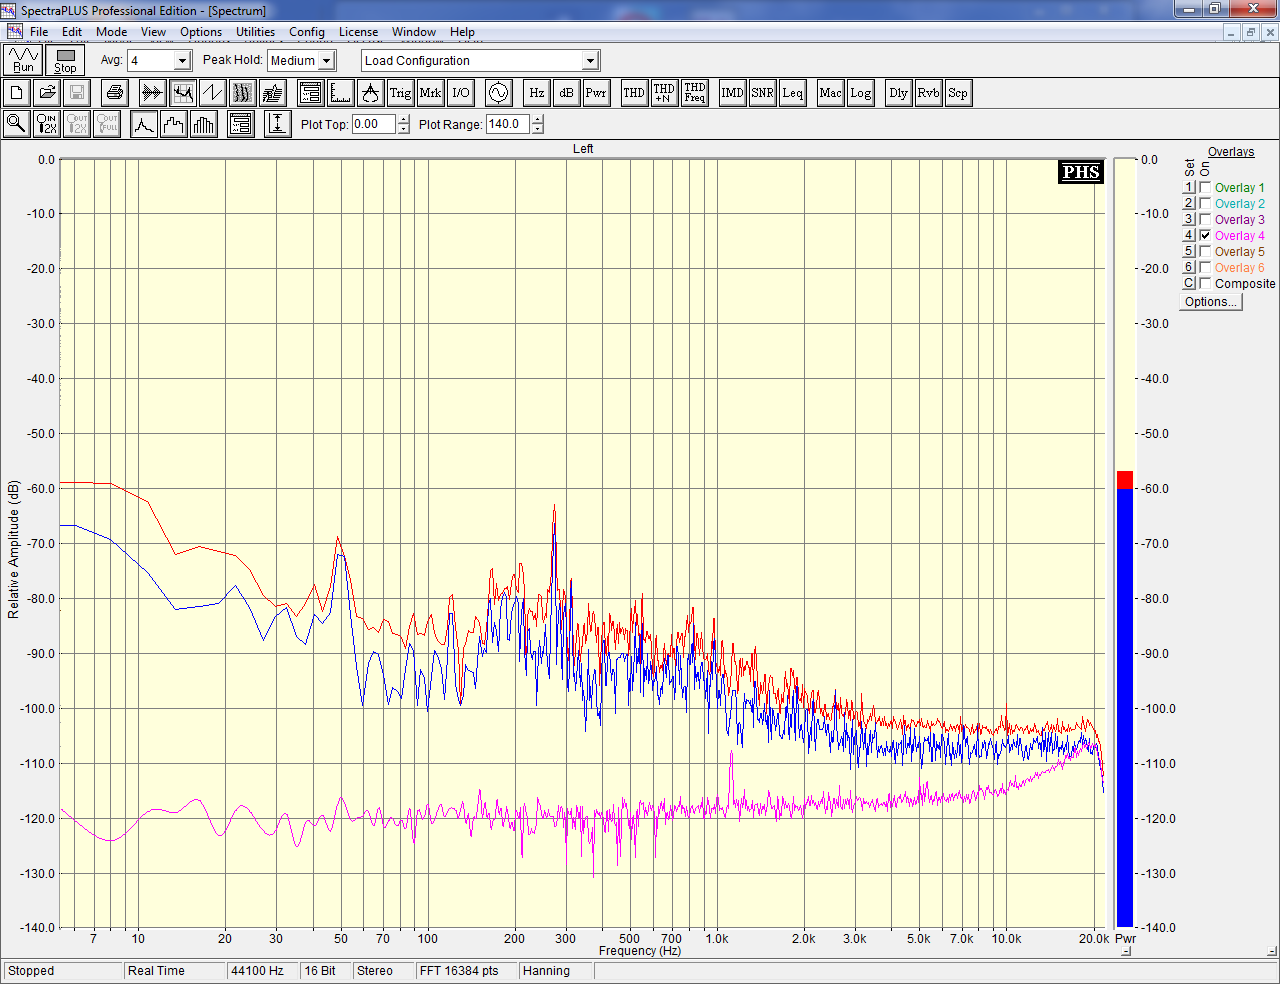The height and width of the screenshot is (984, 1280).
Task: Enable the Composite overlay checkbox
Action: point(1205,283)
